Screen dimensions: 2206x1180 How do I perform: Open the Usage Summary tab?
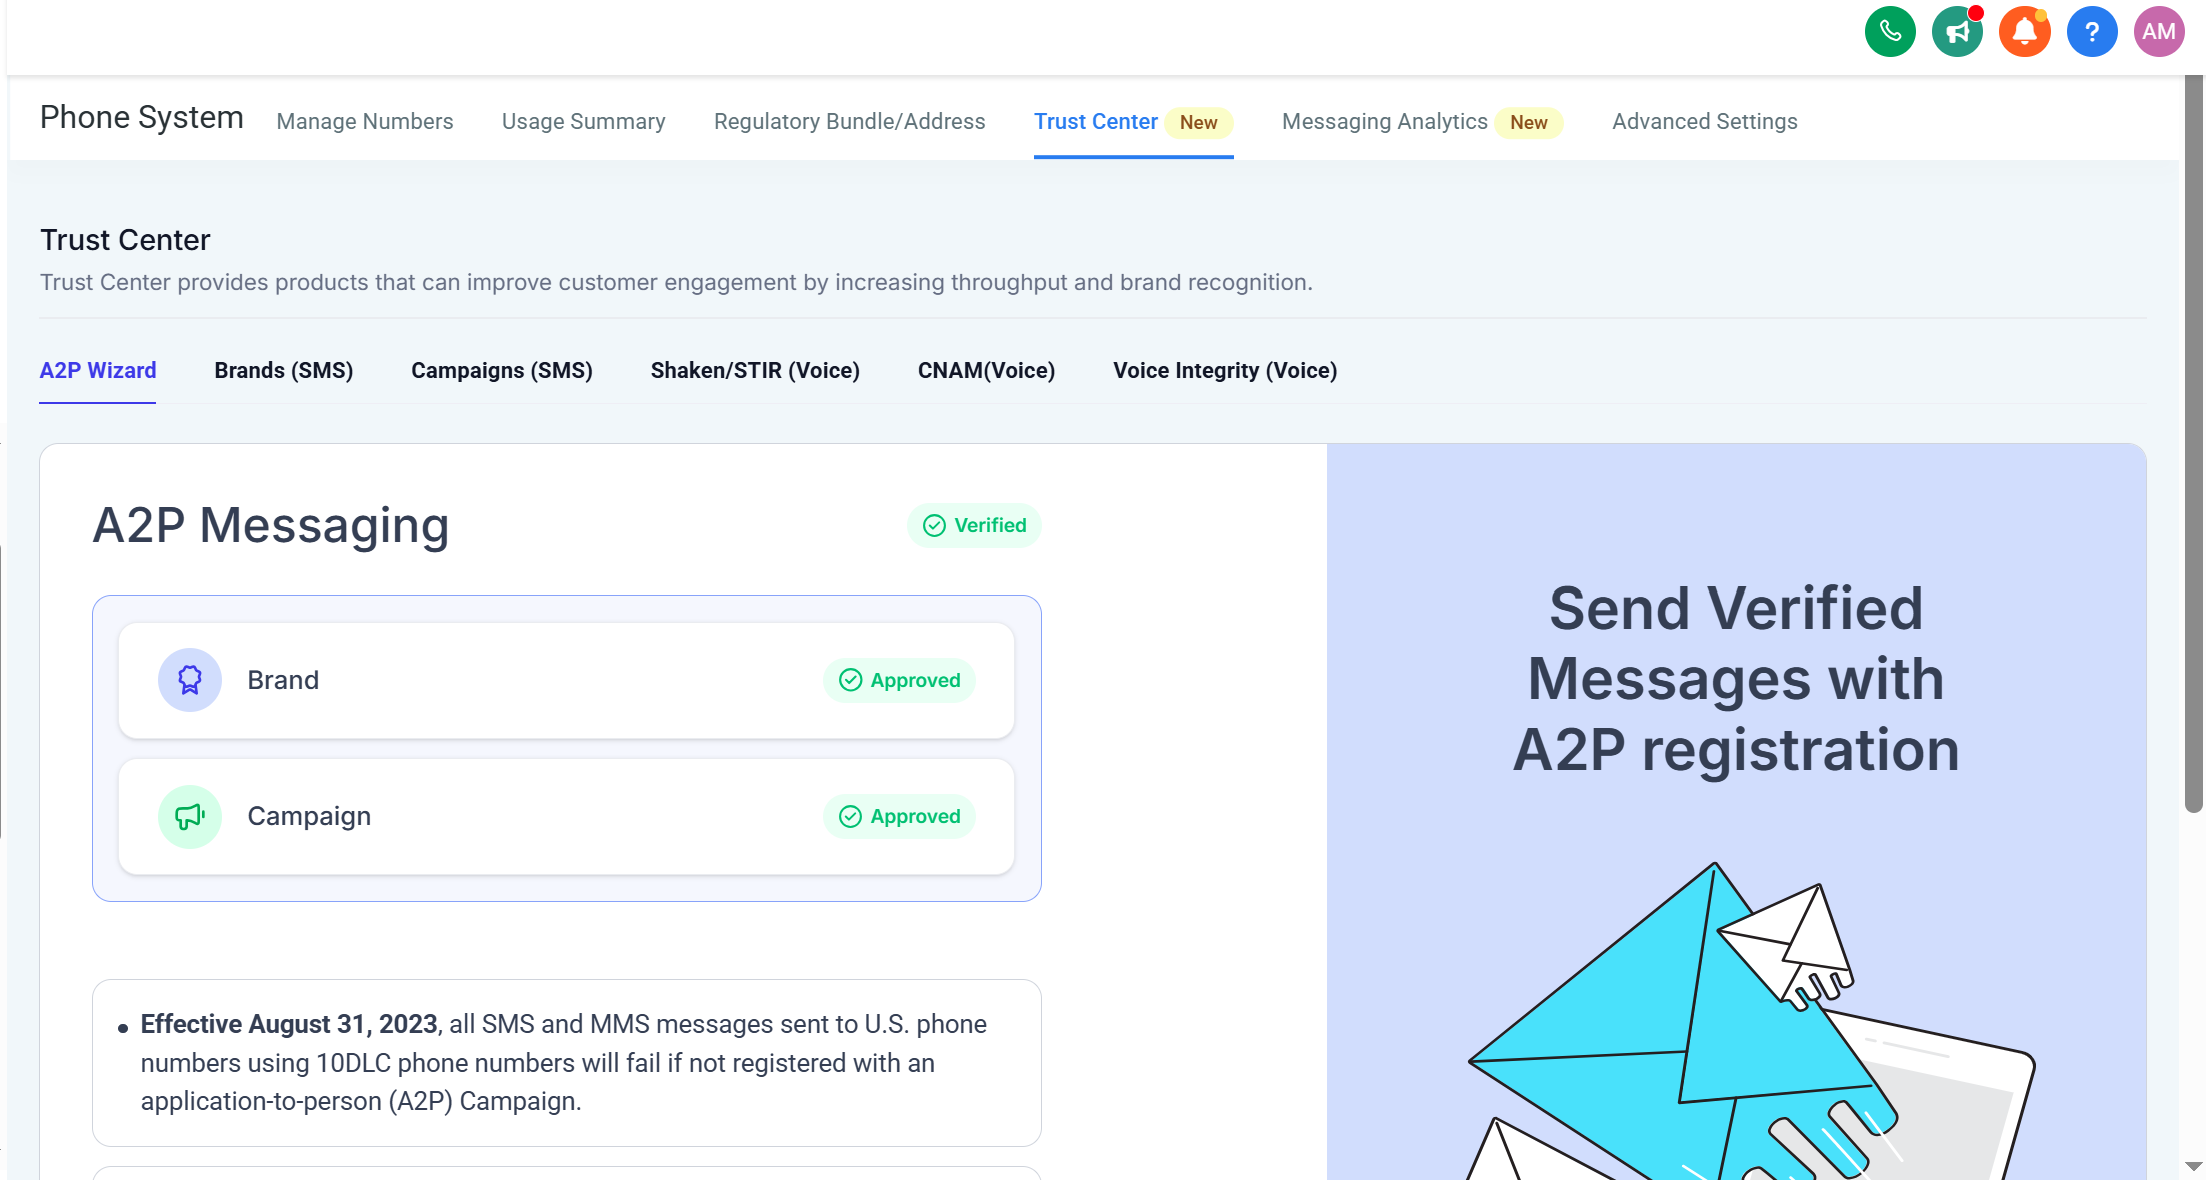click(583, 122)
